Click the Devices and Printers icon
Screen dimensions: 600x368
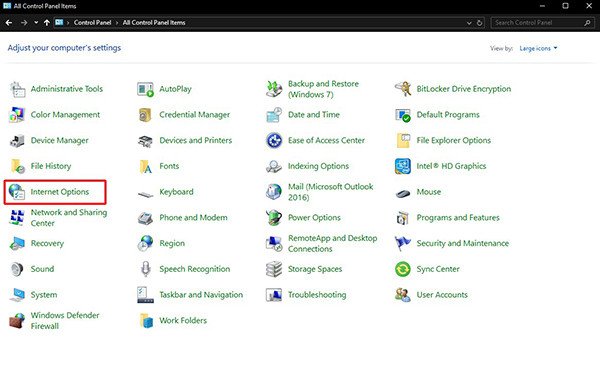145,141
